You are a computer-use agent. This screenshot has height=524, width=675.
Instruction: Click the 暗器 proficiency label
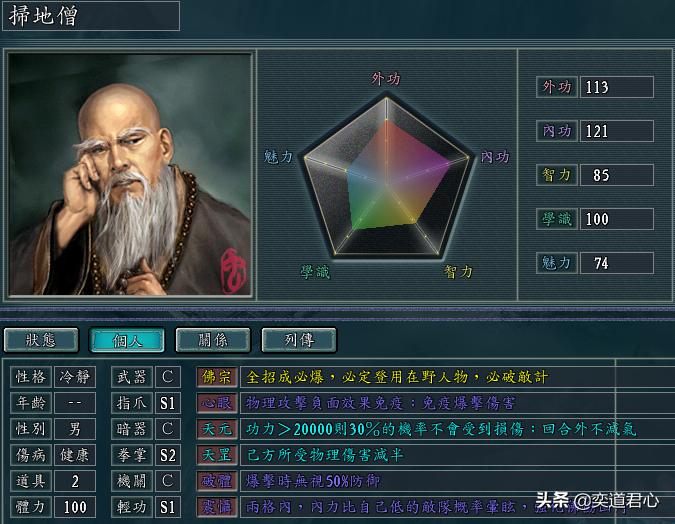132,429
